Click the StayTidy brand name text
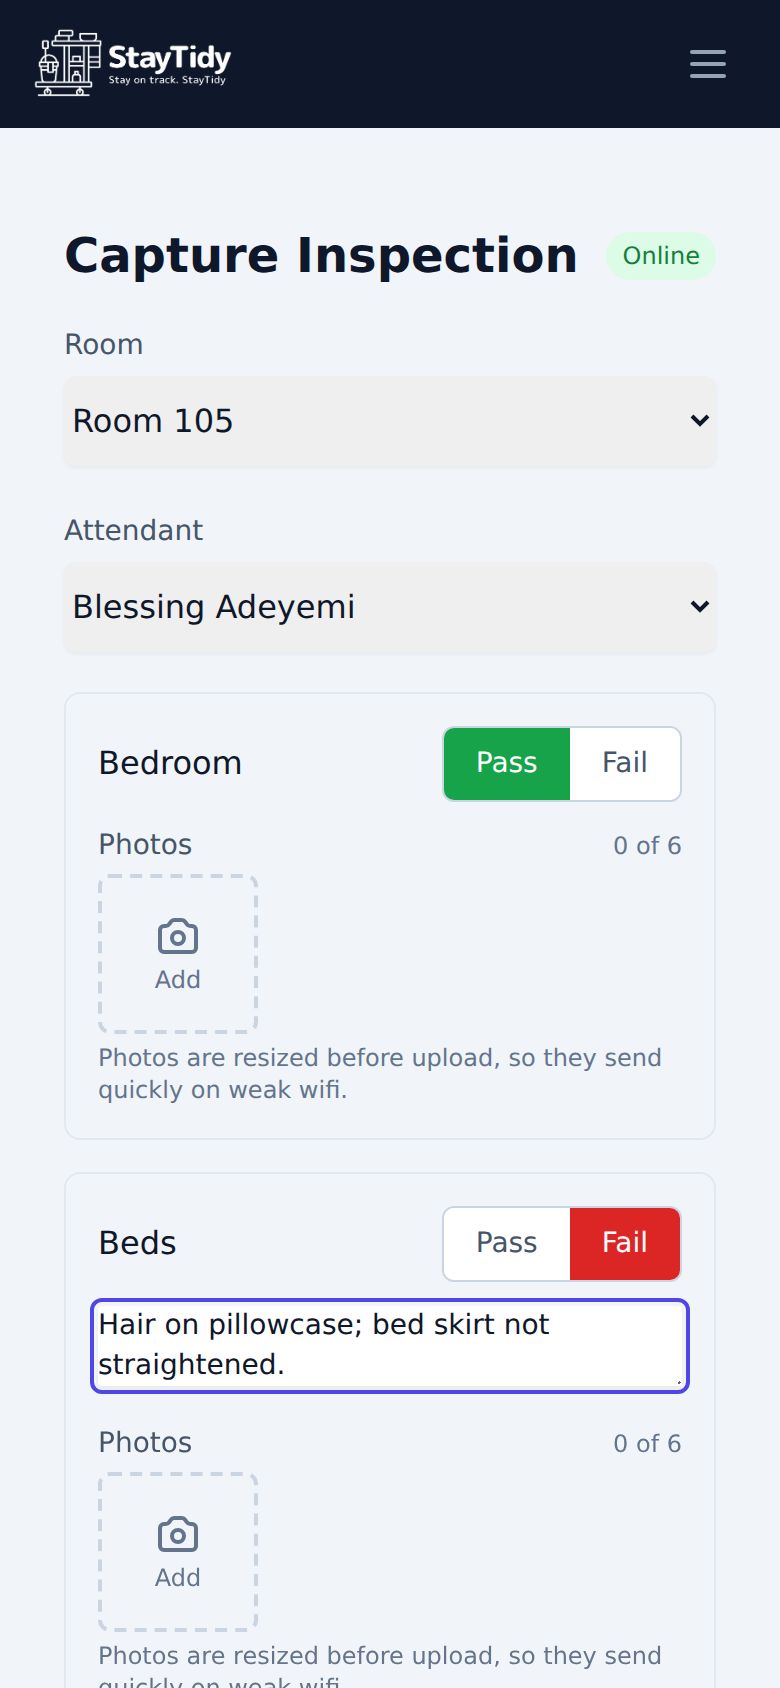The image size is (780, 1688). click(169, 58)
